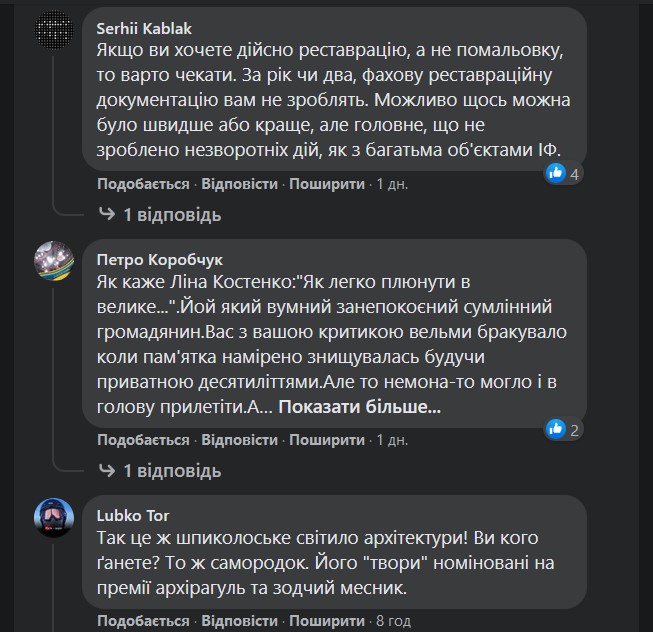Like Петро Коробчук's comment via Подобається
Viewport: 653px width, 632px height.
pos(143,440)
